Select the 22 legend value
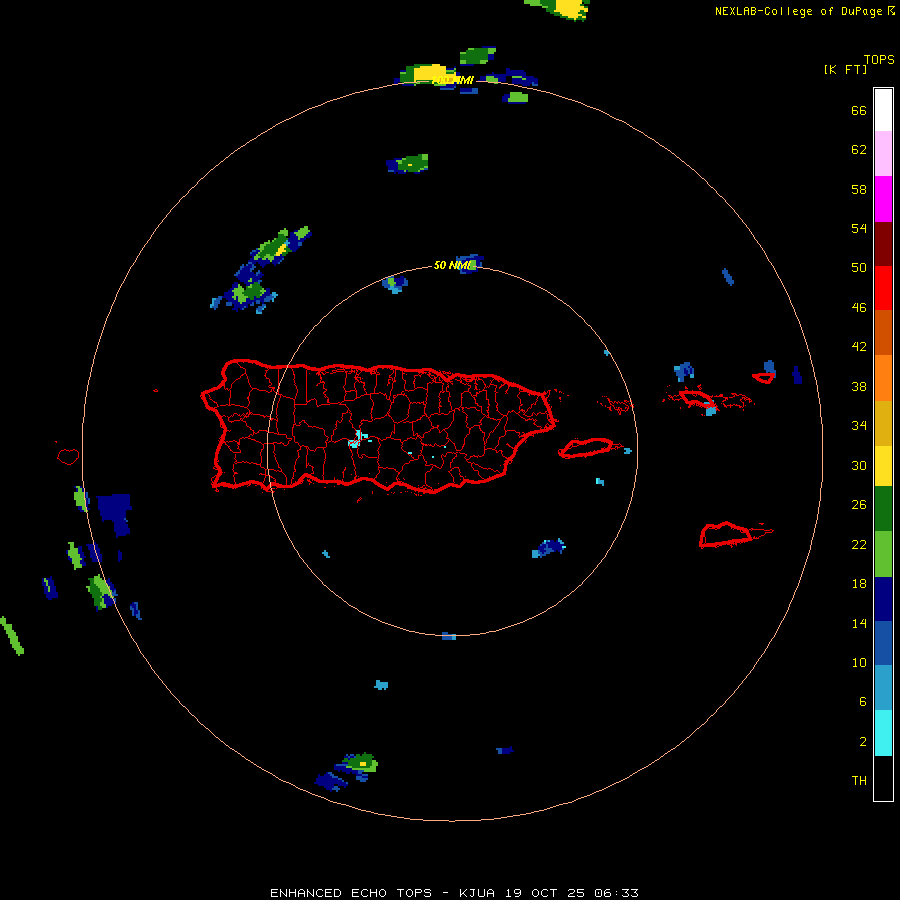Image resolution: width=900 pixels, height=900 pixels. pyautogui.click(x=859, y=544)
